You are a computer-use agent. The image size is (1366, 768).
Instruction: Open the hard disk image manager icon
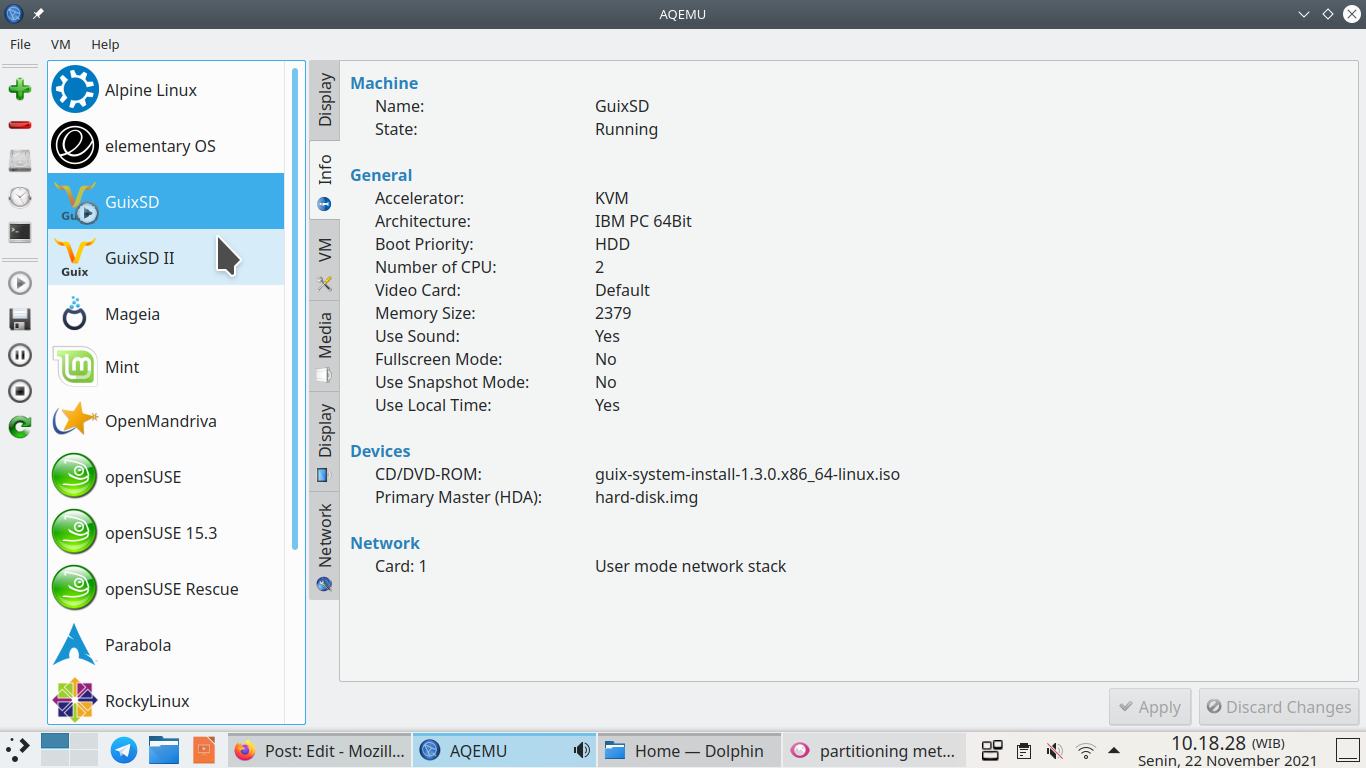coord(20,160)
